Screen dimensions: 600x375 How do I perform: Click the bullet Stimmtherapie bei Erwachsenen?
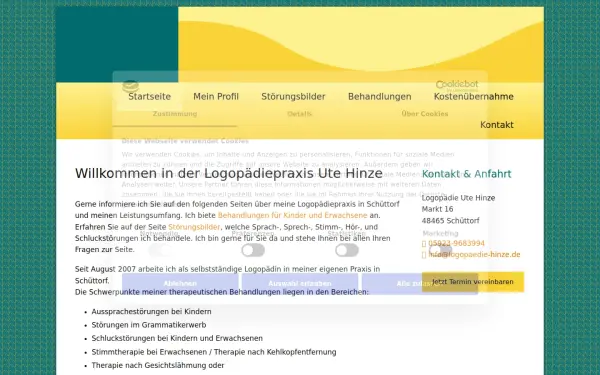214,352
